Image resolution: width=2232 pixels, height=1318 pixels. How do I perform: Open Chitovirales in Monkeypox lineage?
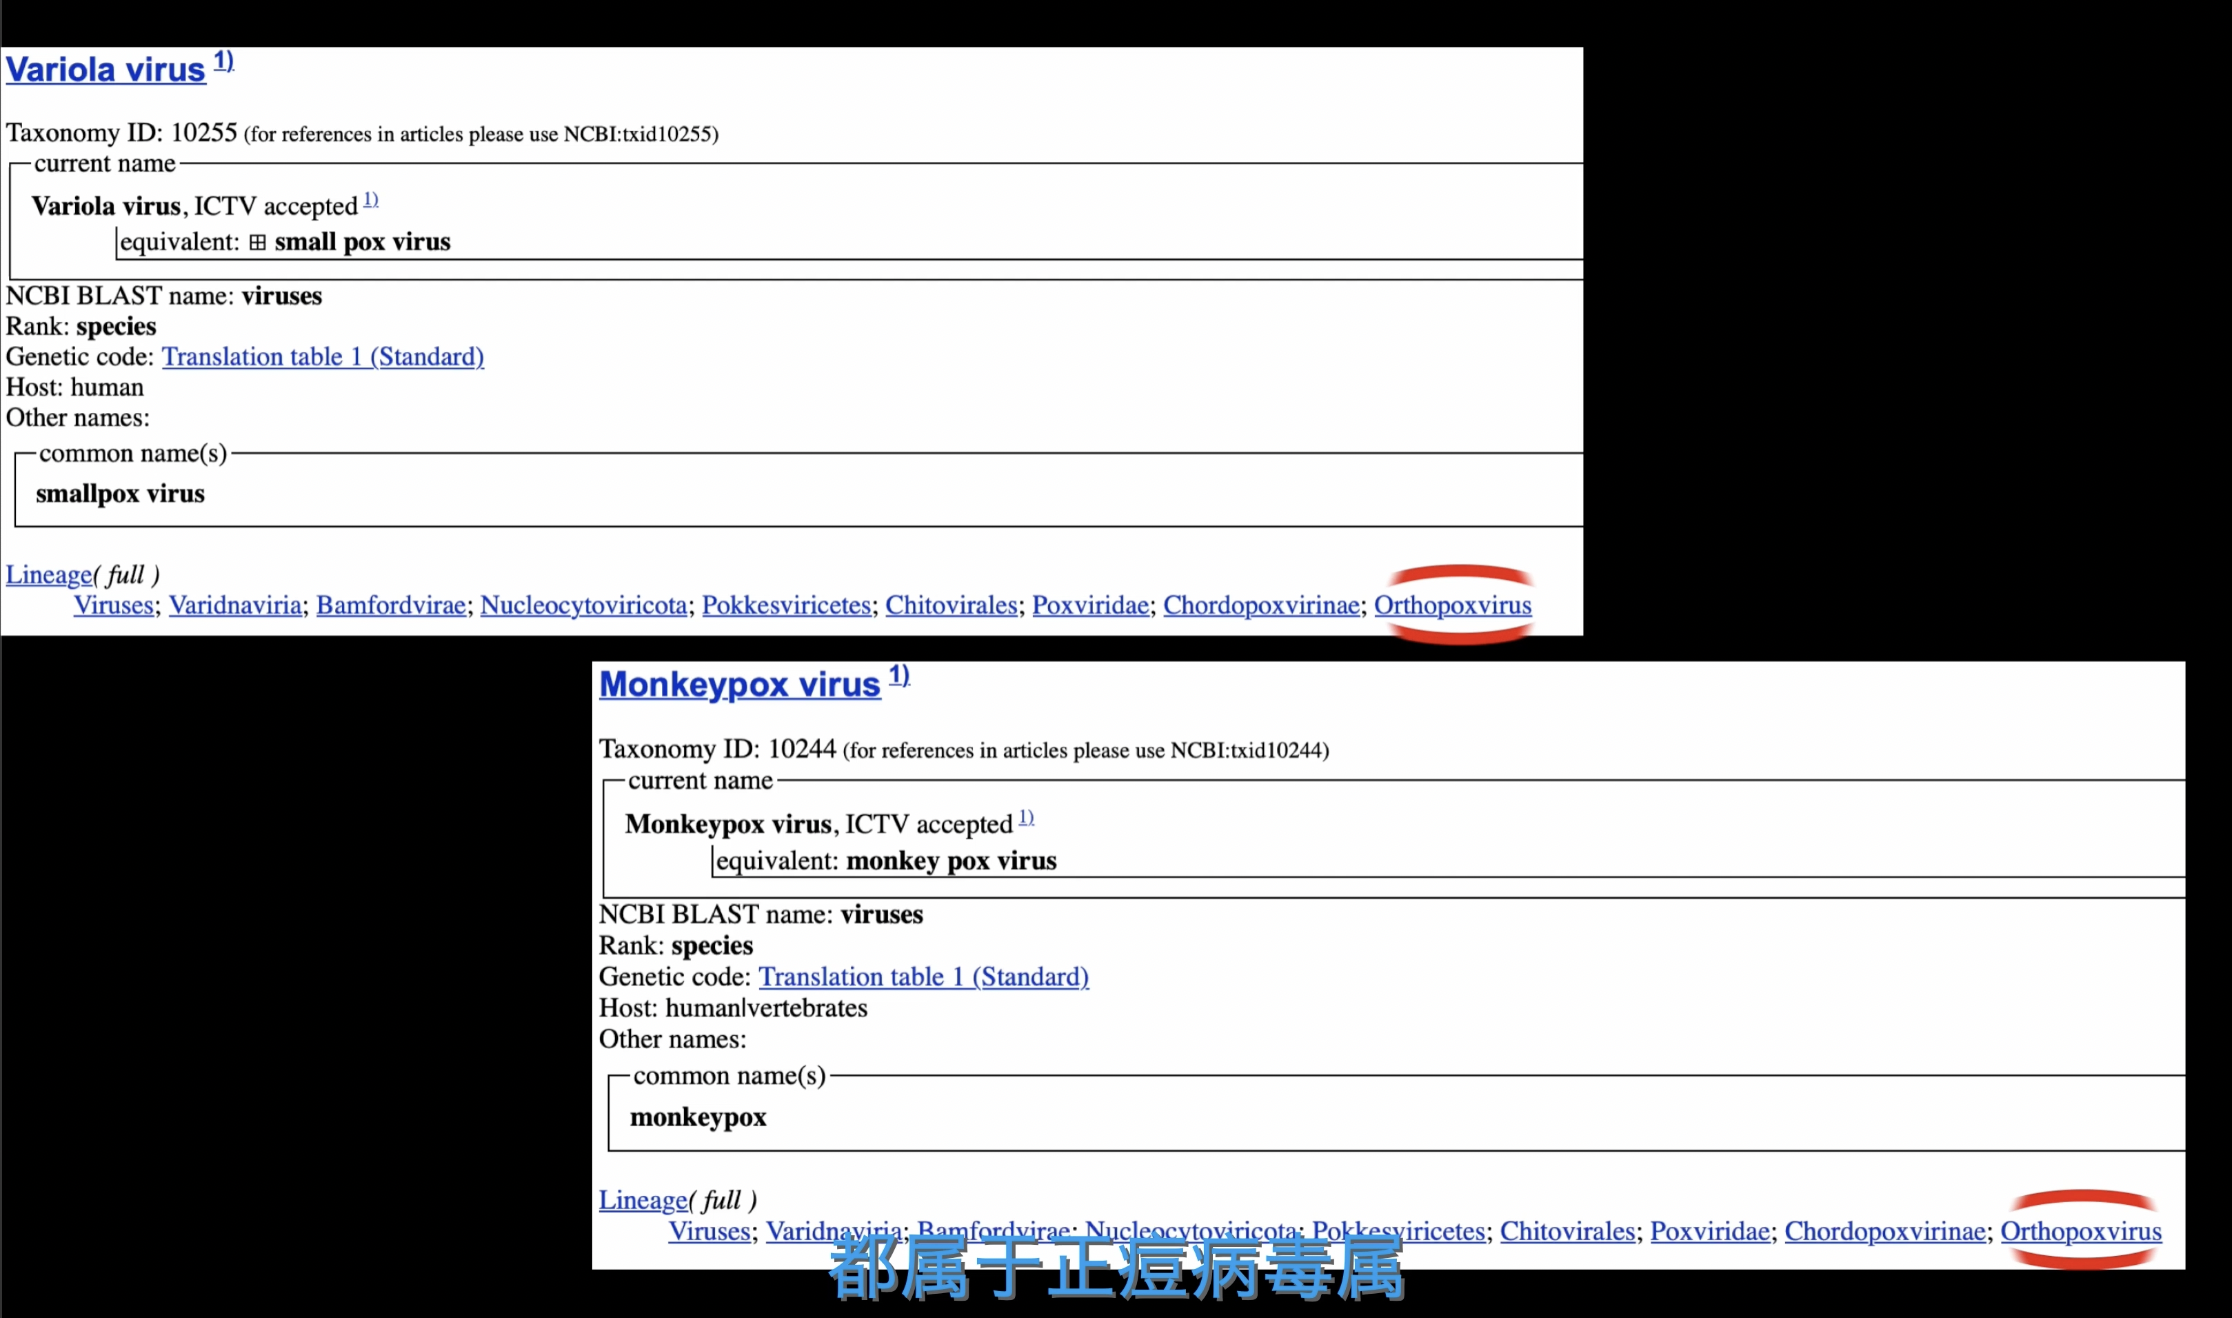pyautogui.click(x=1567, y=1231)
